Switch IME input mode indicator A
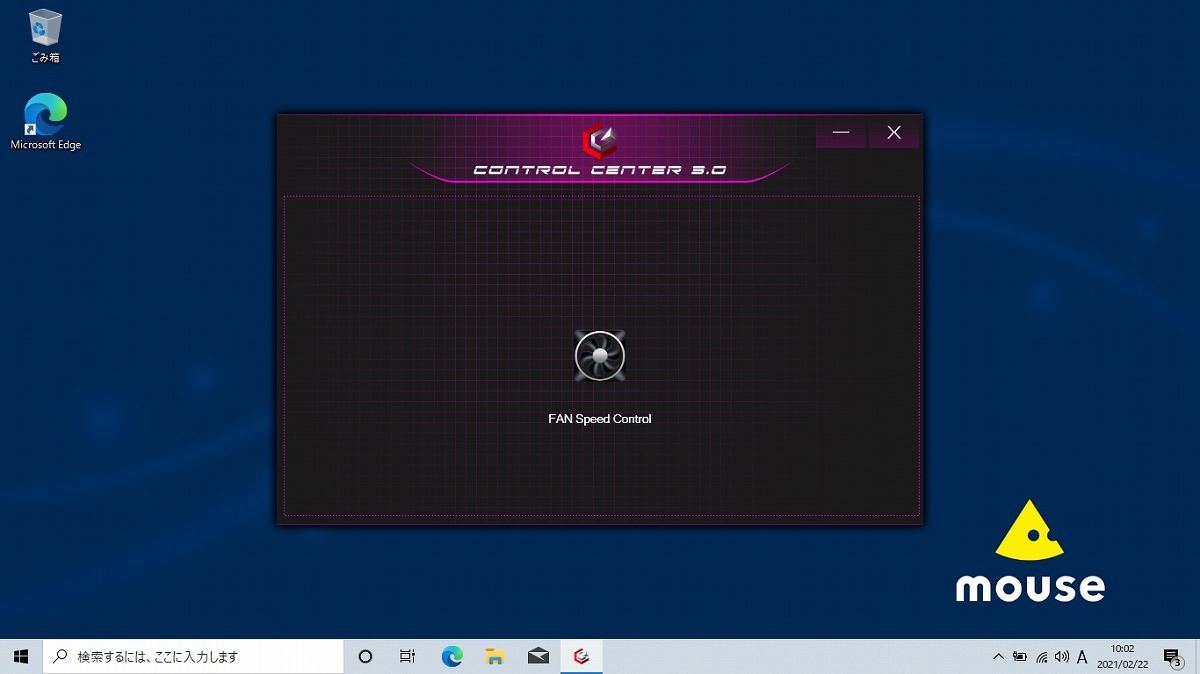 pyautogui.click(x=1082, y=657)
